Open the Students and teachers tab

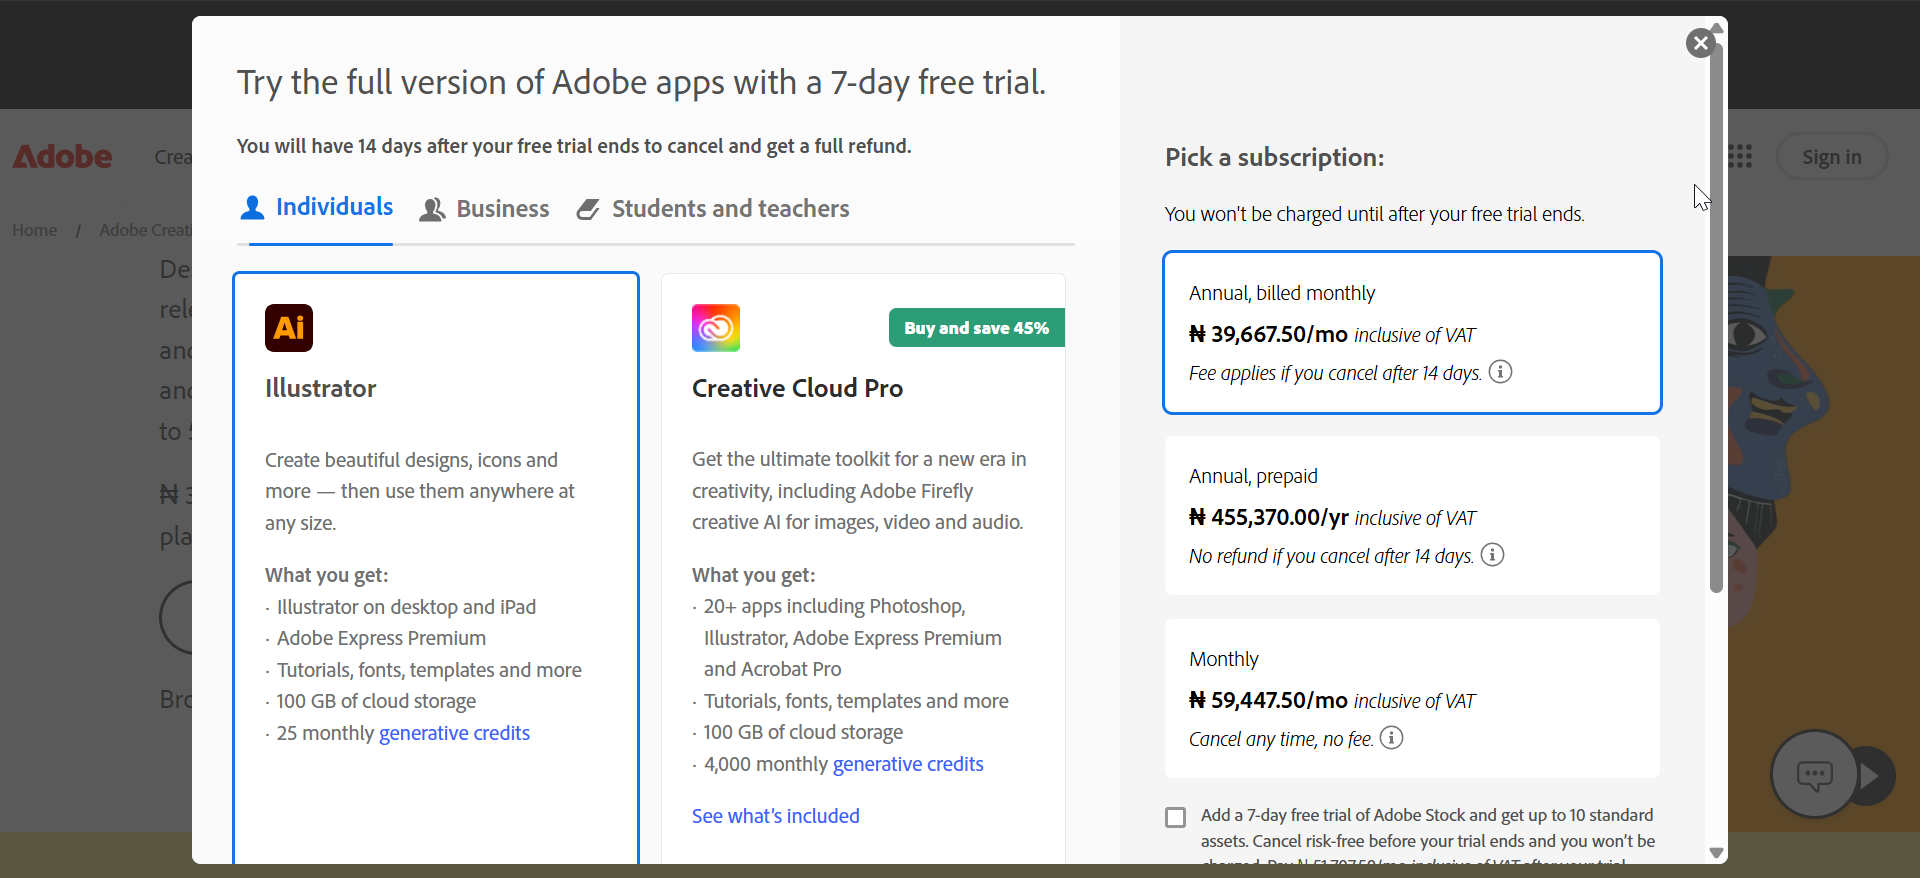click(713, 209)
